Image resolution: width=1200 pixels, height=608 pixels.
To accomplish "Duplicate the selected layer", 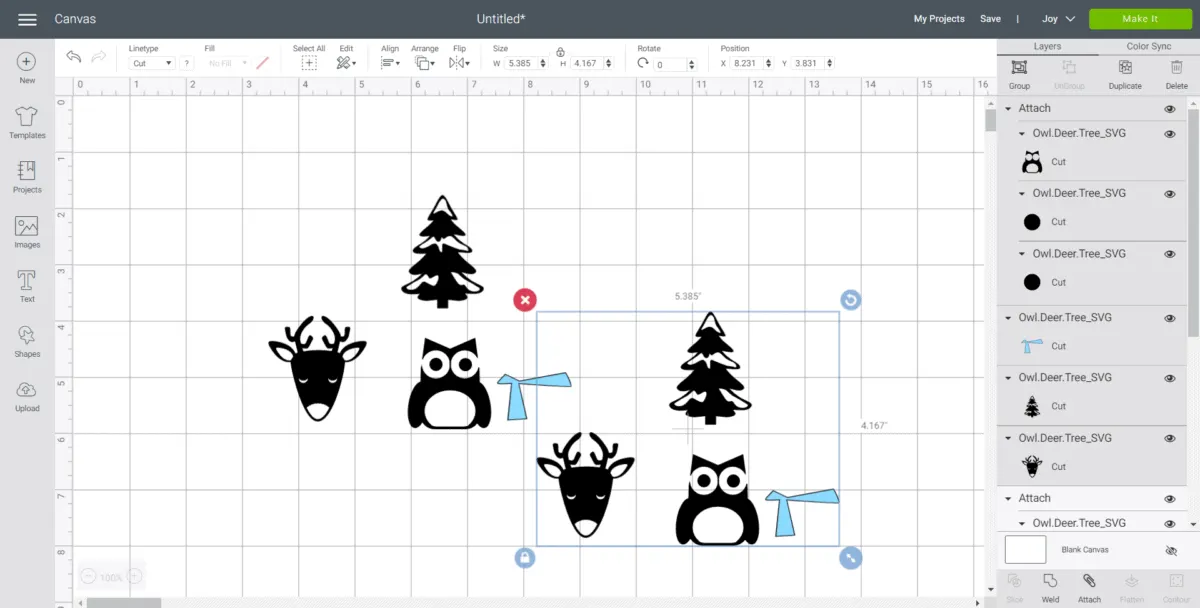I will point(1125,73).
